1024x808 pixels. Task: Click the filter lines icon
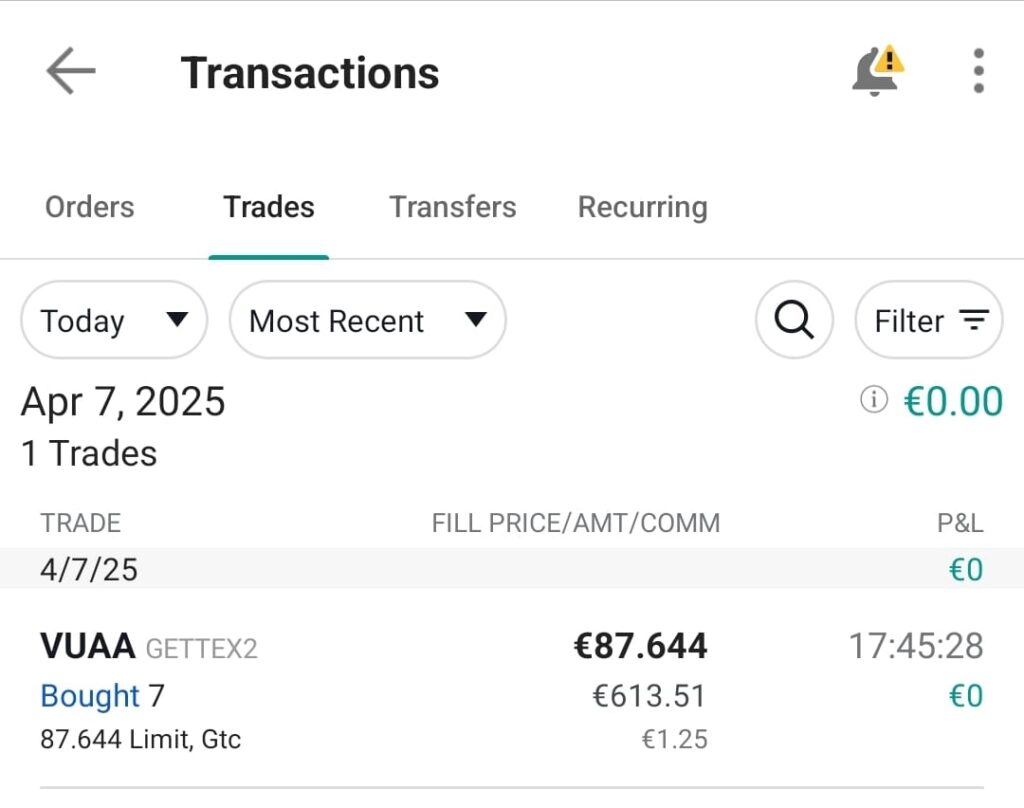click(x=973, y=320)
